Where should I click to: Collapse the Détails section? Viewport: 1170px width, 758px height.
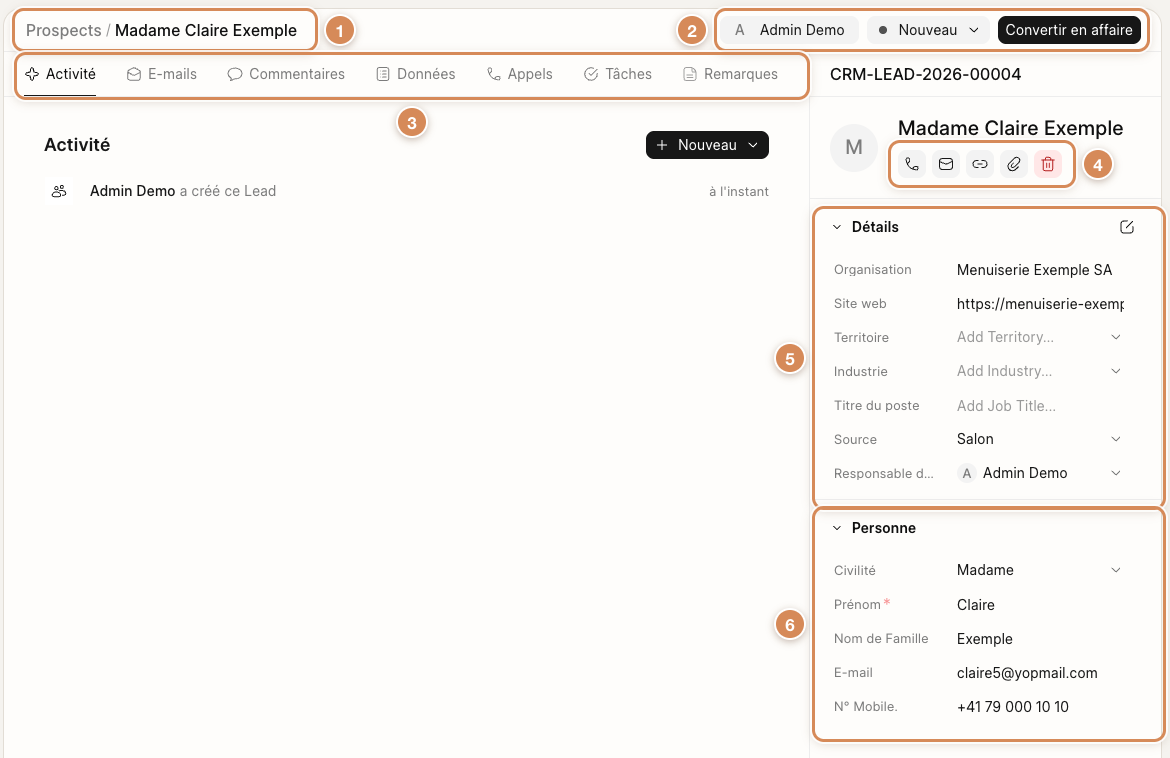866,227
